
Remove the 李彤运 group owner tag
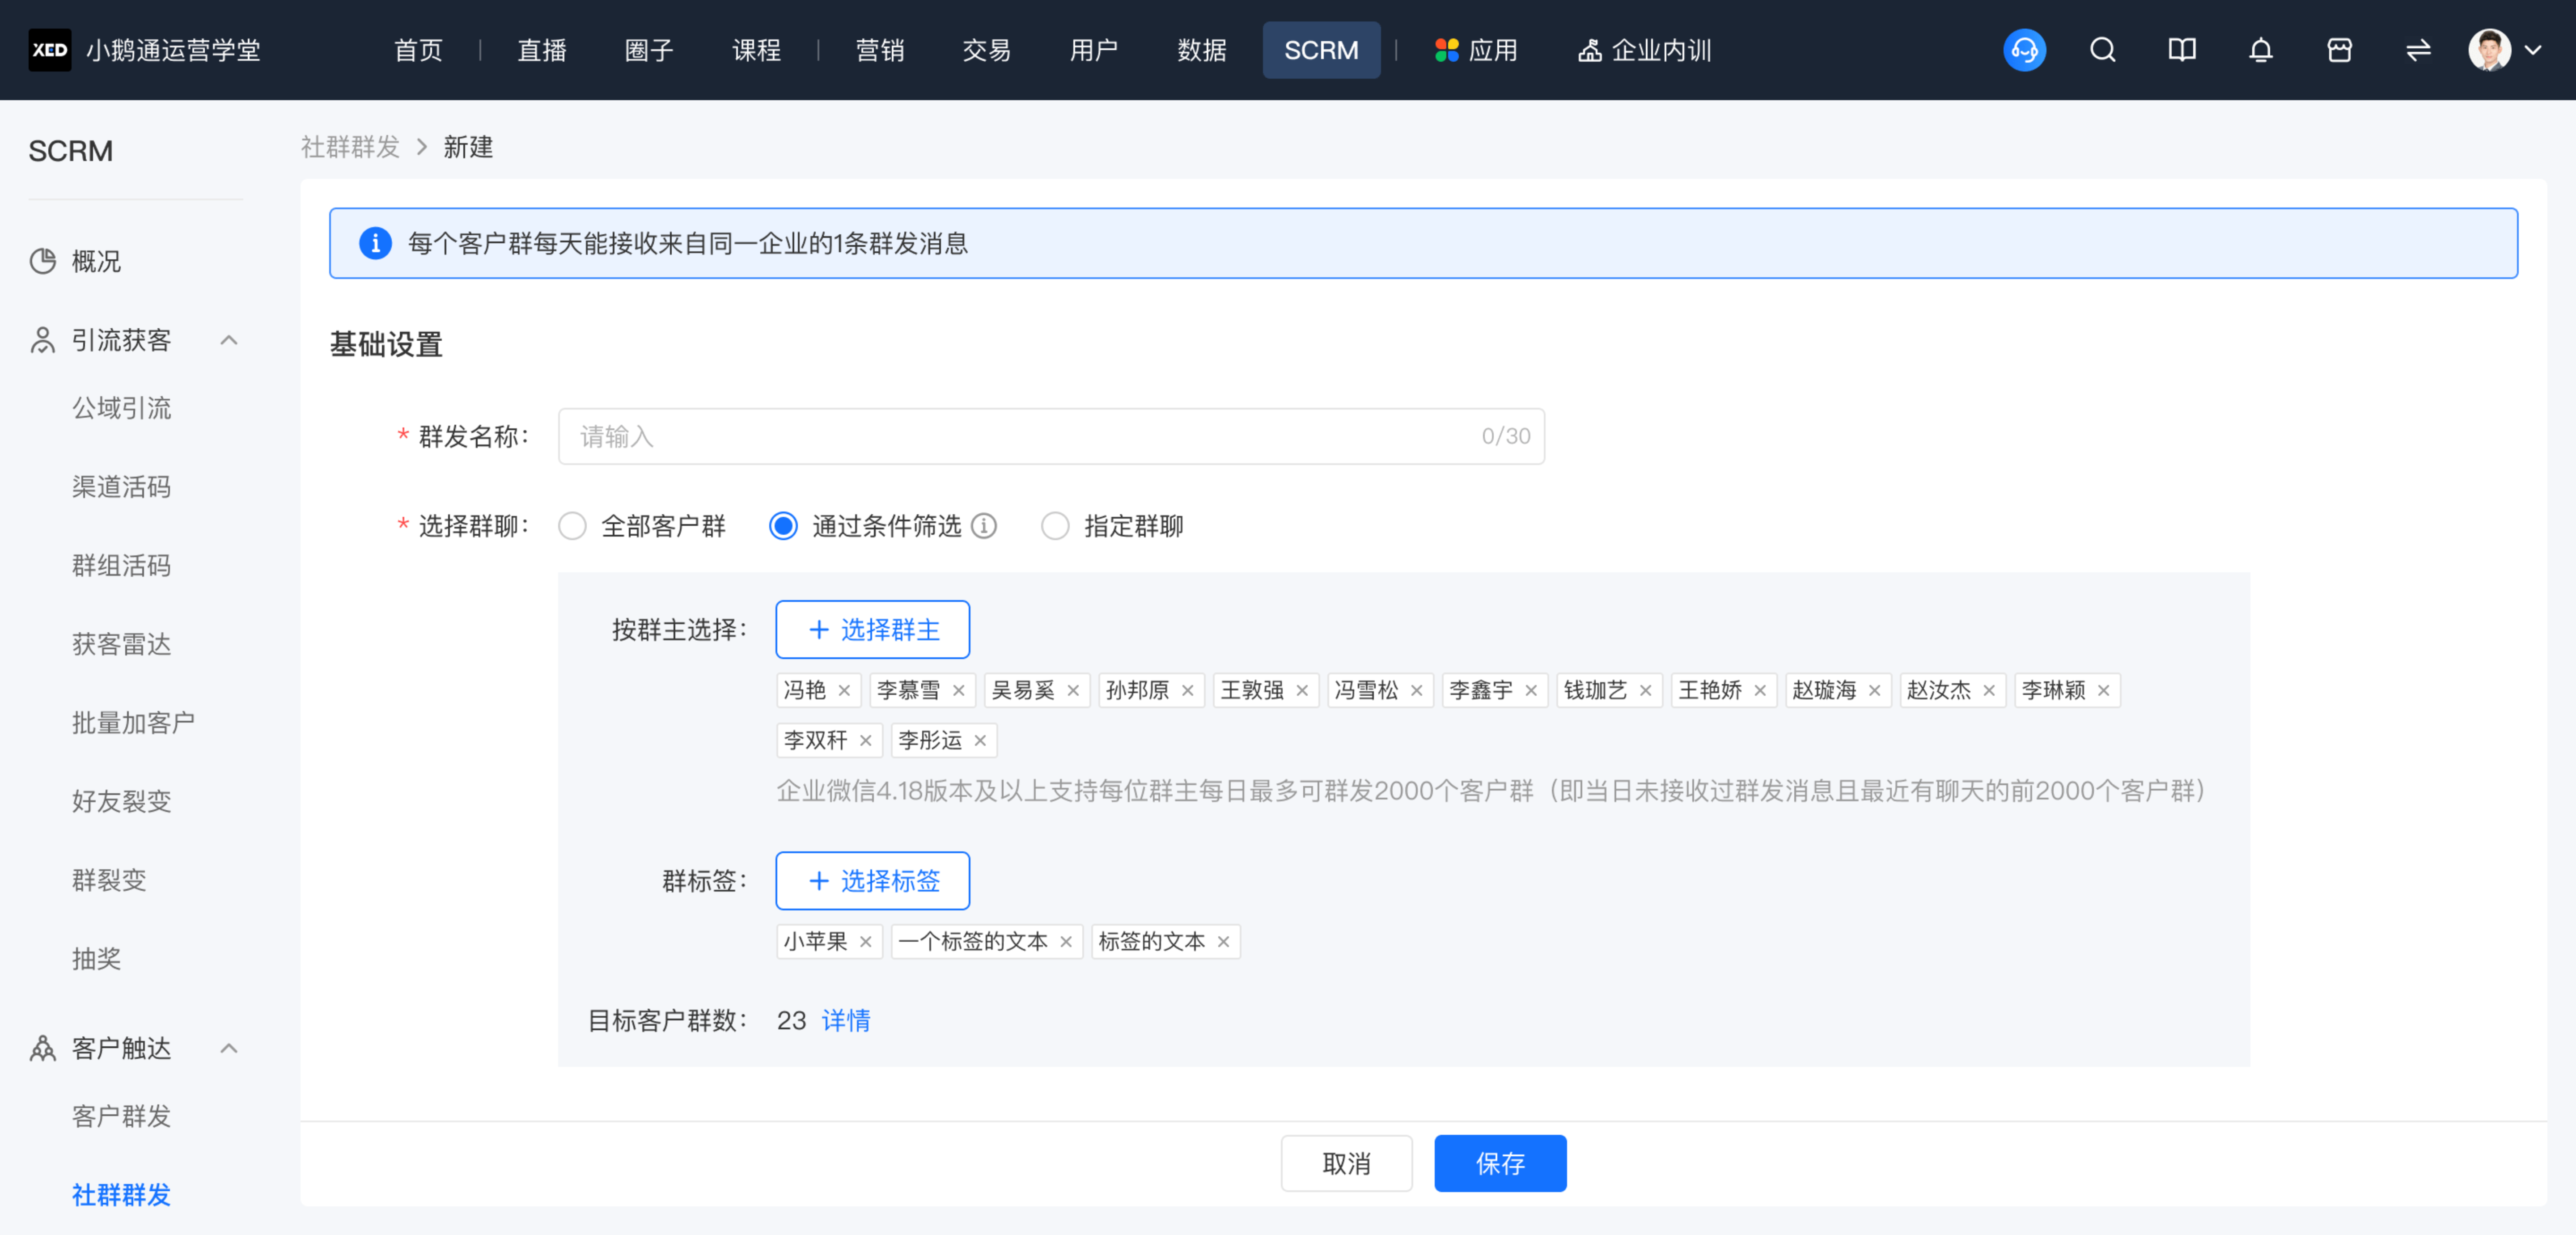tap(980, 741)
